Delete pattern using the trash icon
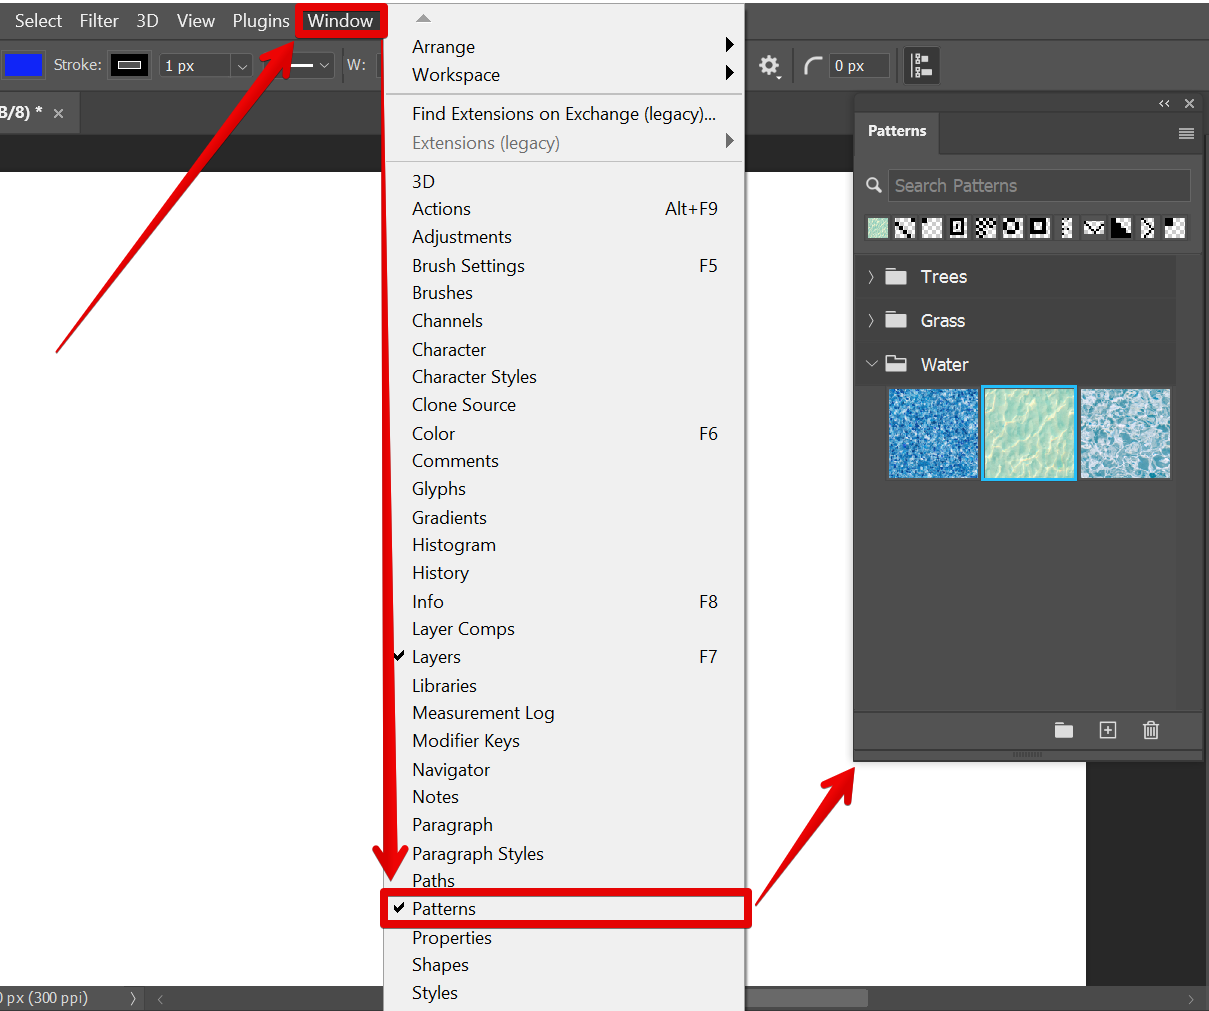 pos(1151,731)
